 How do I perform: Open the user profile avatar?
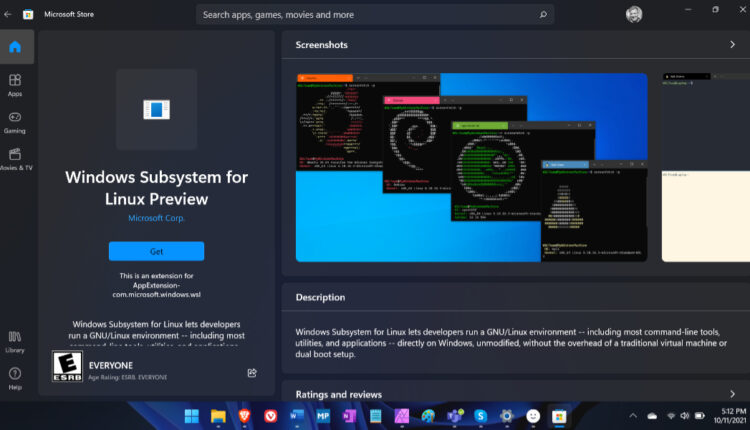coord(634,14)
